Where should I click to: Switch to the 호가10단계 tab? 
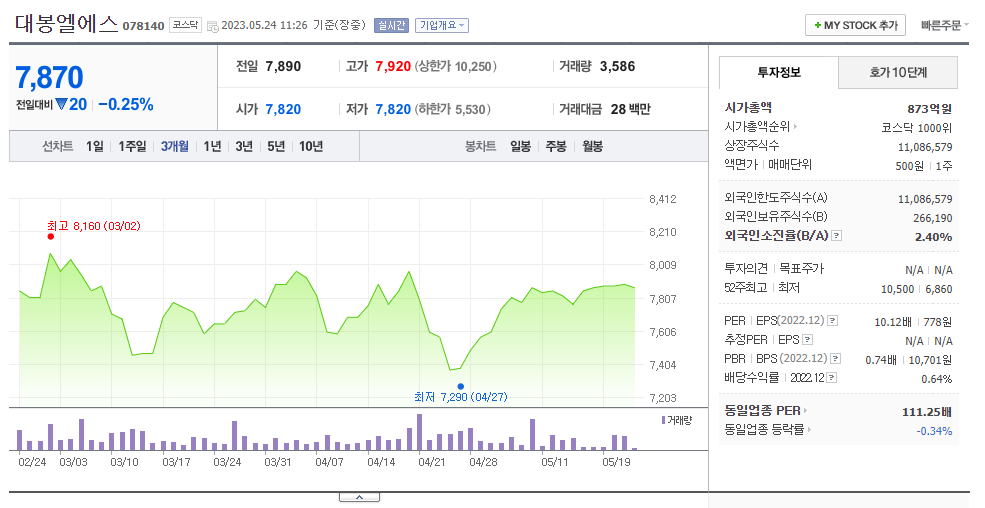(x=898, y=72)
